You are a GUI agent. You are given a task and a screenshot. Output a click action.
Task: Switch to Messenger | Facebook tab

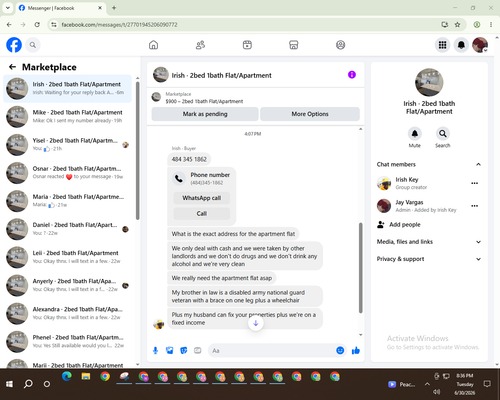(x=60, y=8)
